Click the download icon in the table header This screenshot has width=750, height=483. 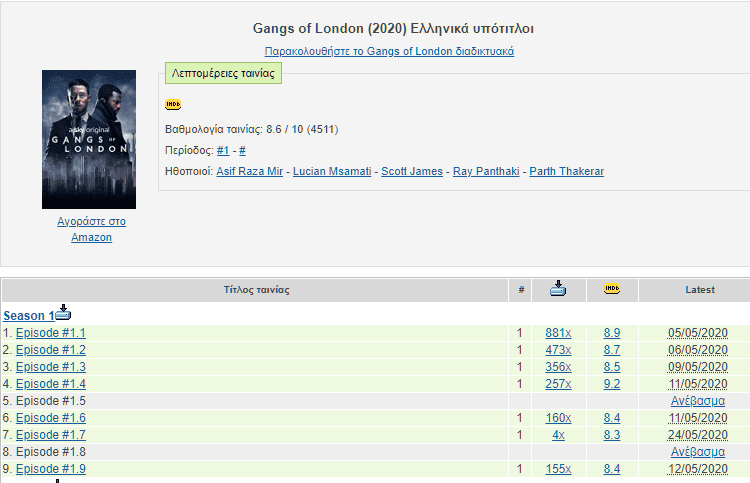[x=558, y=288]
